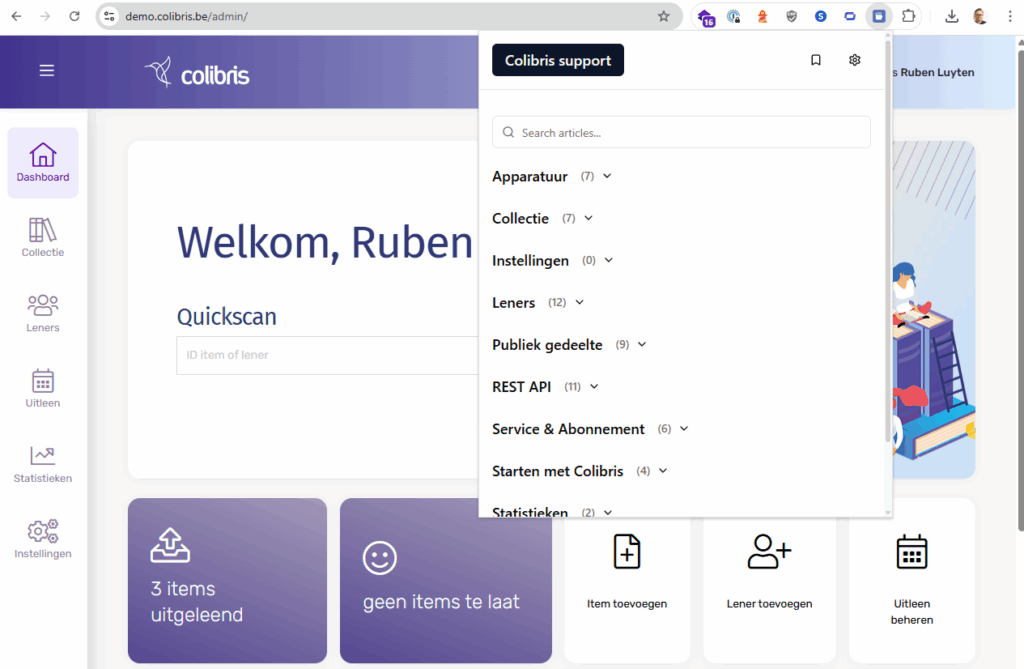Screen dimensions: 1024x669
Task: Expand Publiek gedeelte category chevron
Action: coord(642,345)
